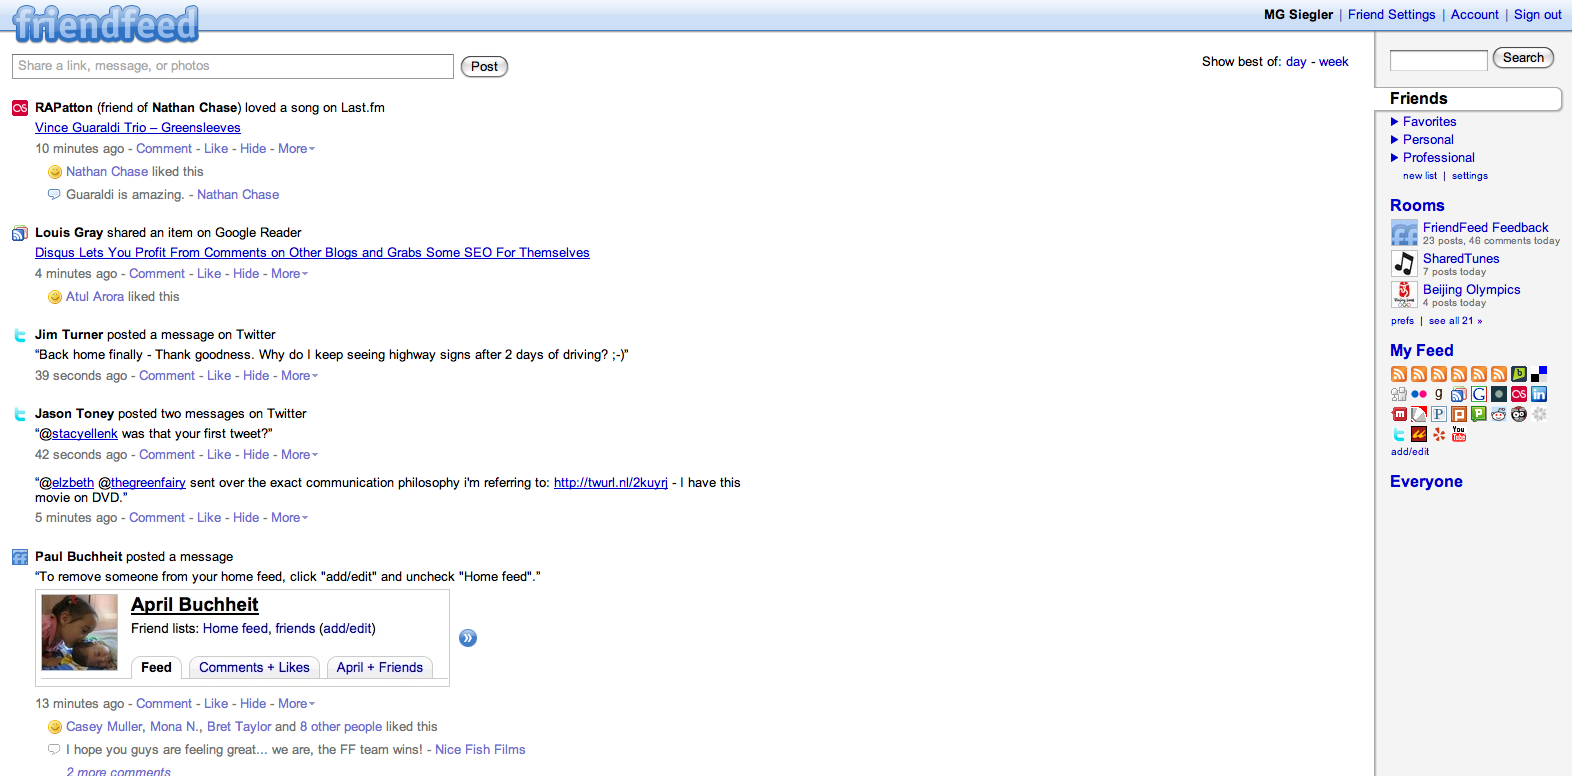Image resolution: width=1572 pixels, height=776 pixels.
Task: Show best of day
Action: (1296, 61)
